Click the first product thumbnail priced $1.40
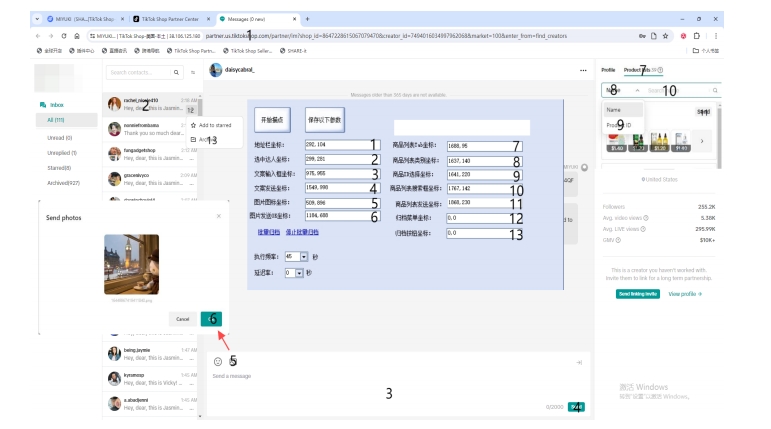Viewport: 771px width, 429px height. tap(617, 143)
